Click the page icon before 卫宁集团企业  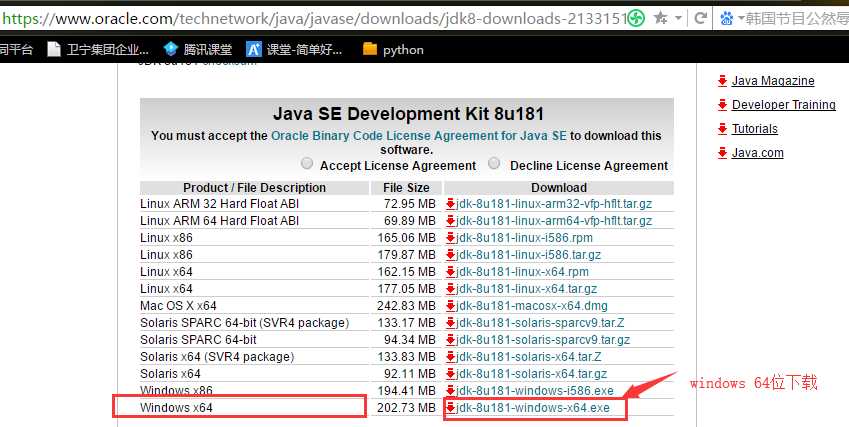point(54,50)
